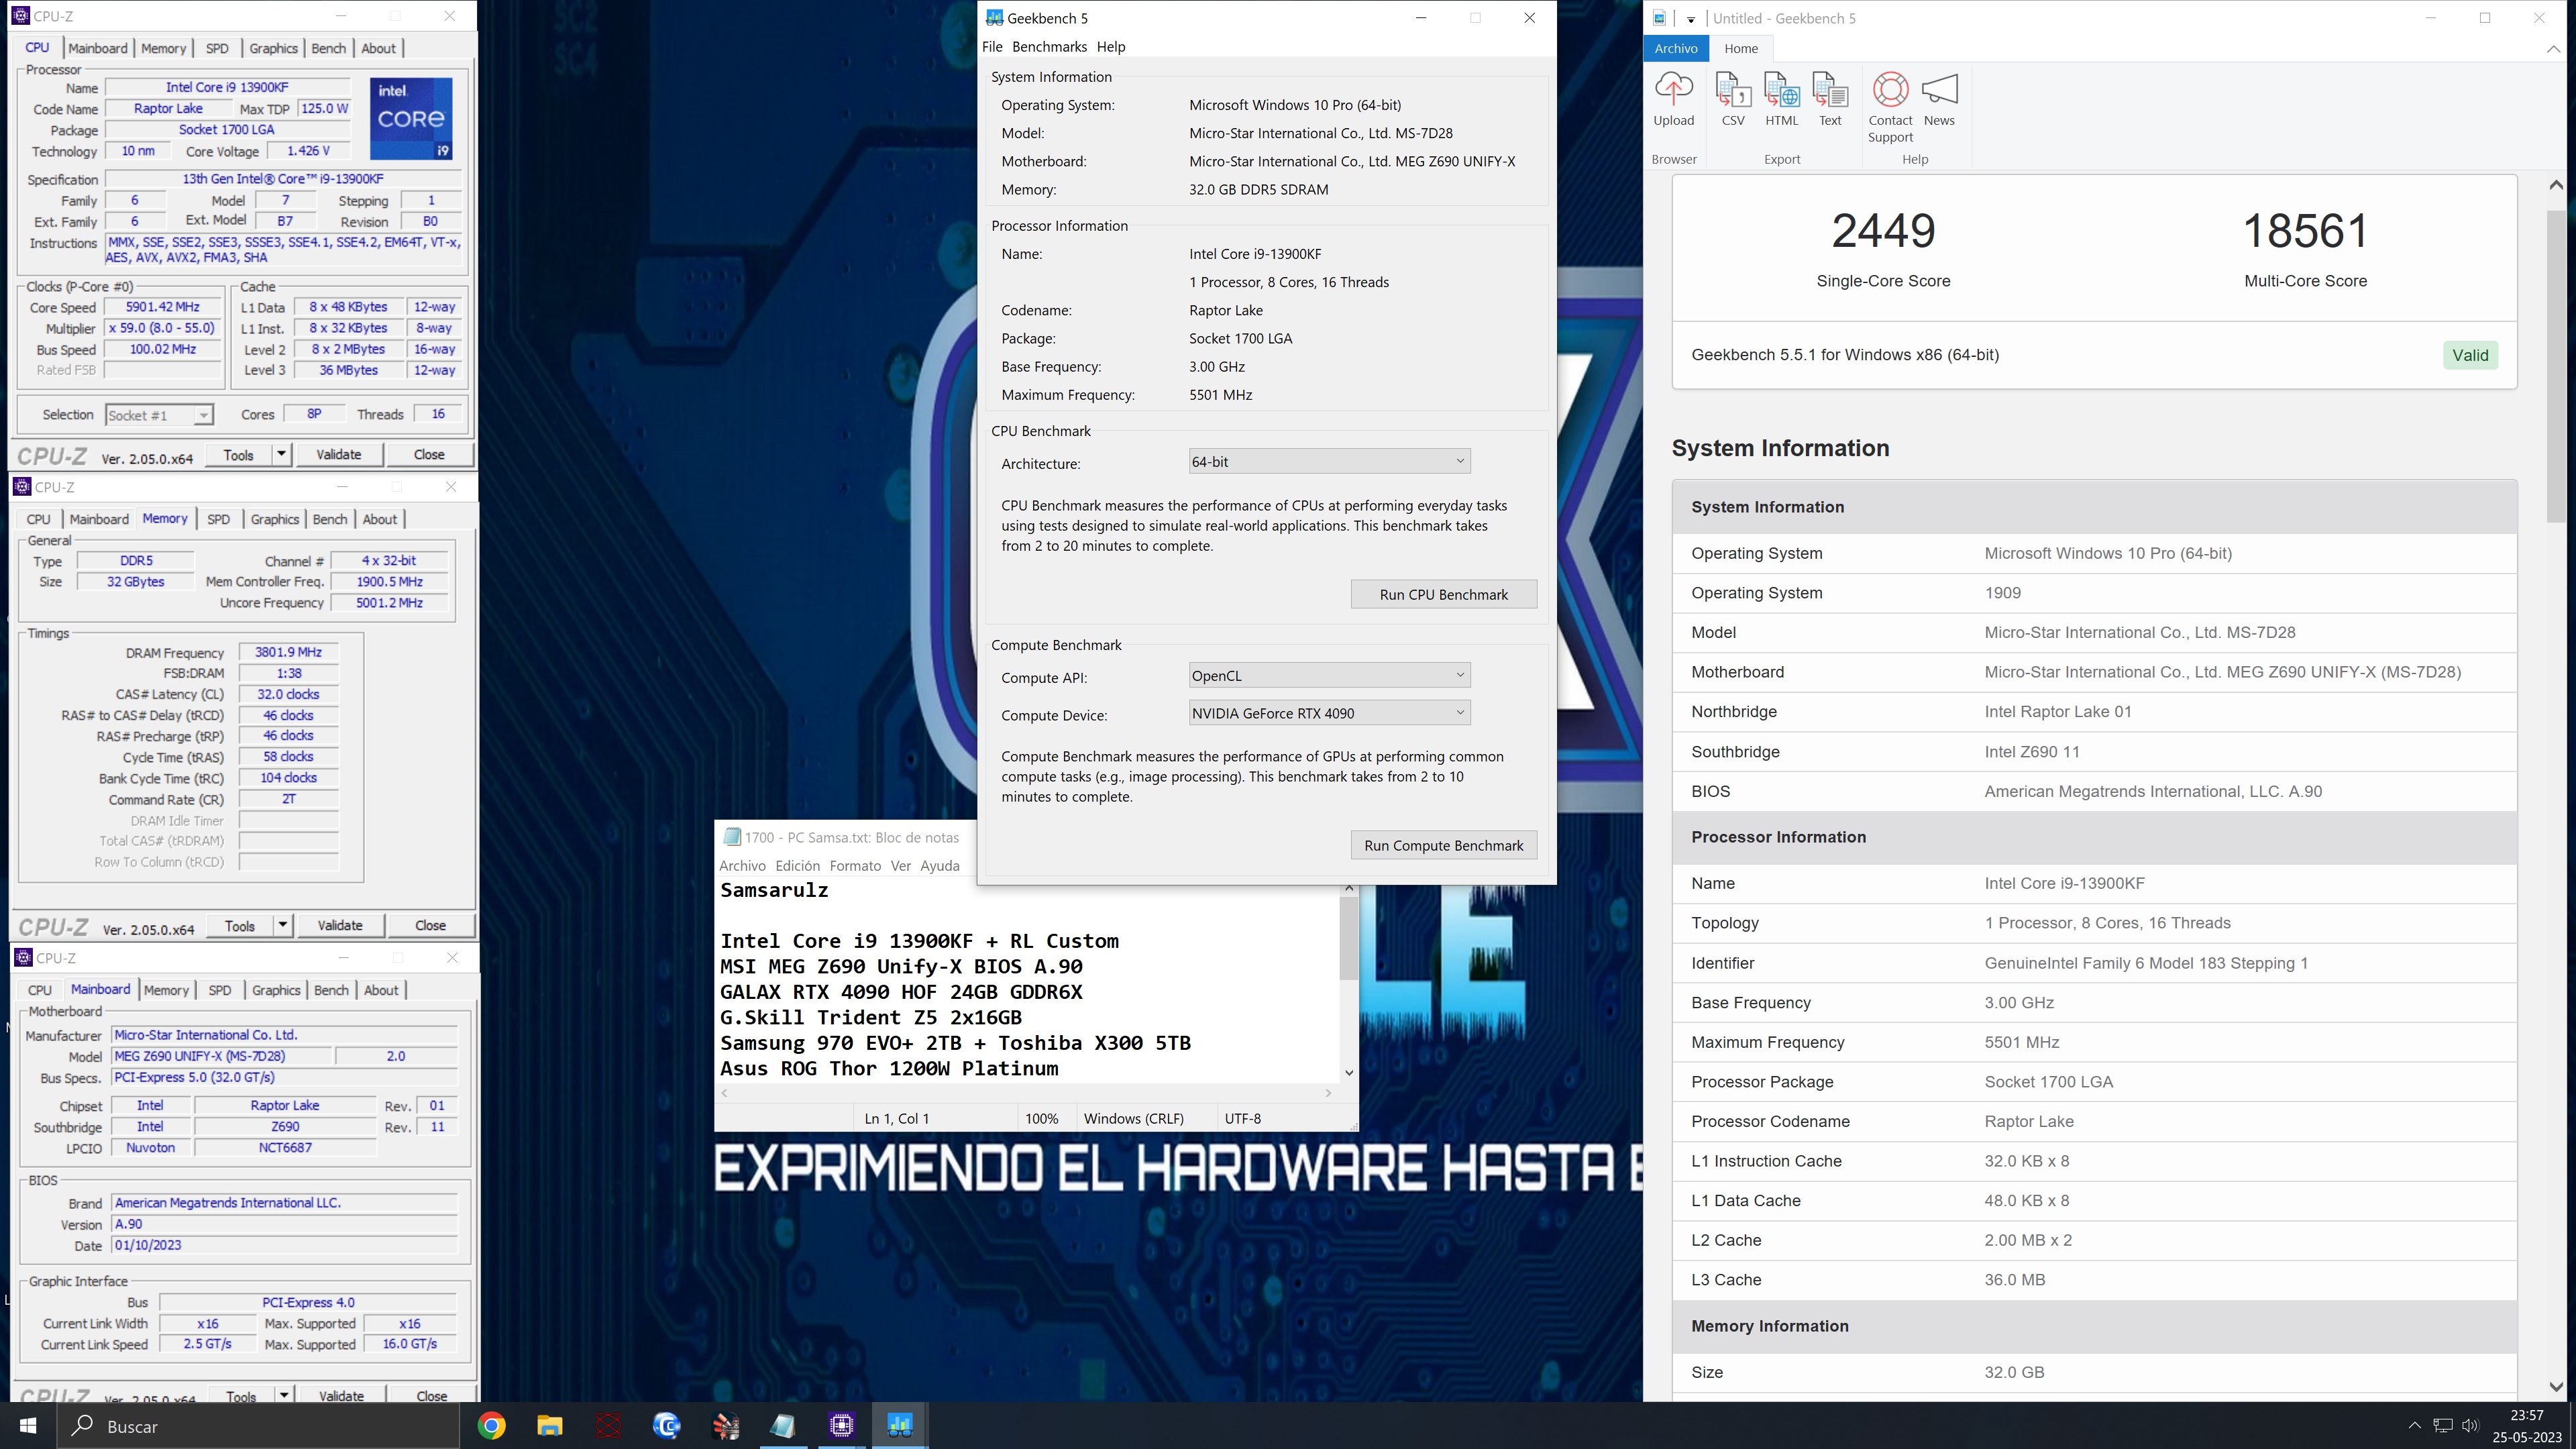This screenshot has height=1449, width=2576.
Task: Open the Mainboard tab in top CPU-Z window
Action: pos(98,48)
